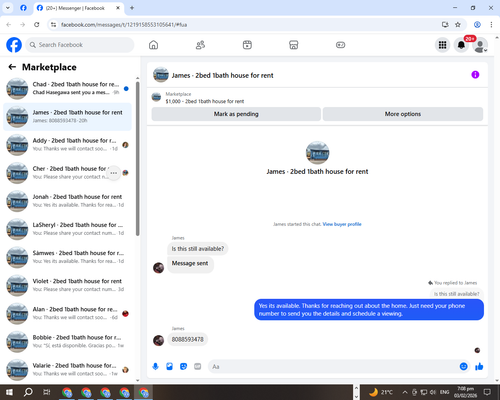The width and height of the screenshot is (500, 400).
Task: Record a voice clip with microphone icon
Action: [155, 367]
